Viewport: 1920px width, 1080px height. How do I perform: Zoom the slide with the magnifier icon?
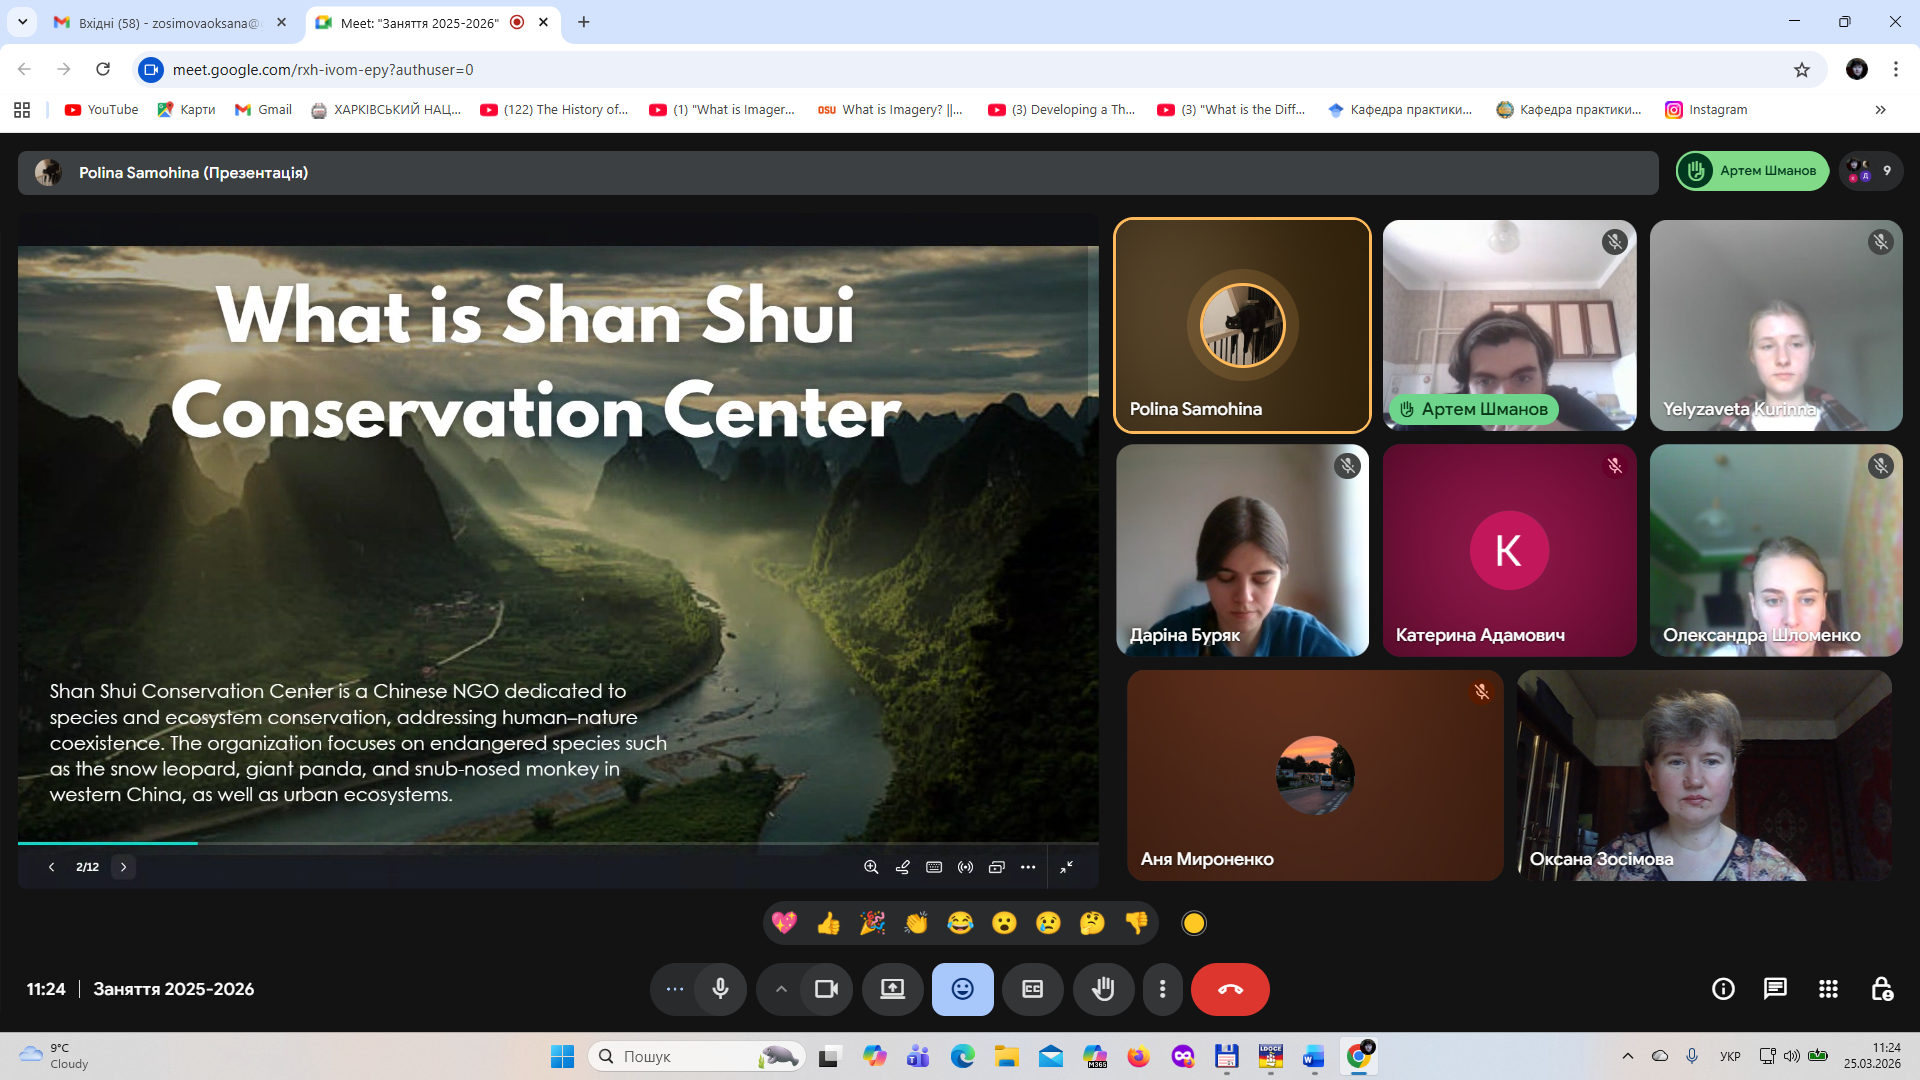tap(871, 867)
